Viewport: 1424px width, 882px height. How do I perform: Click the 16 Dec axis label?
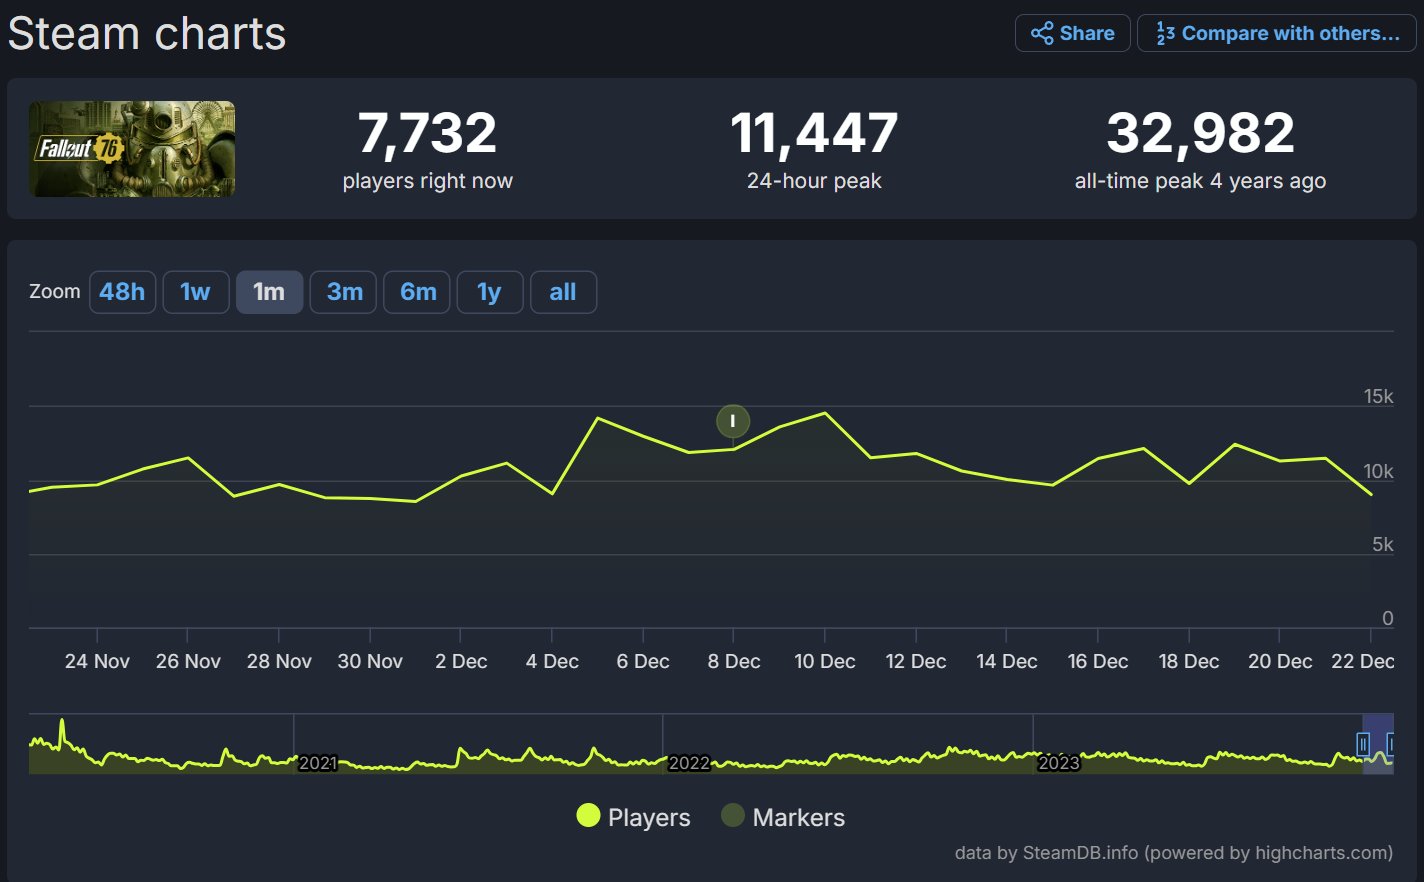click(1098, 661)
